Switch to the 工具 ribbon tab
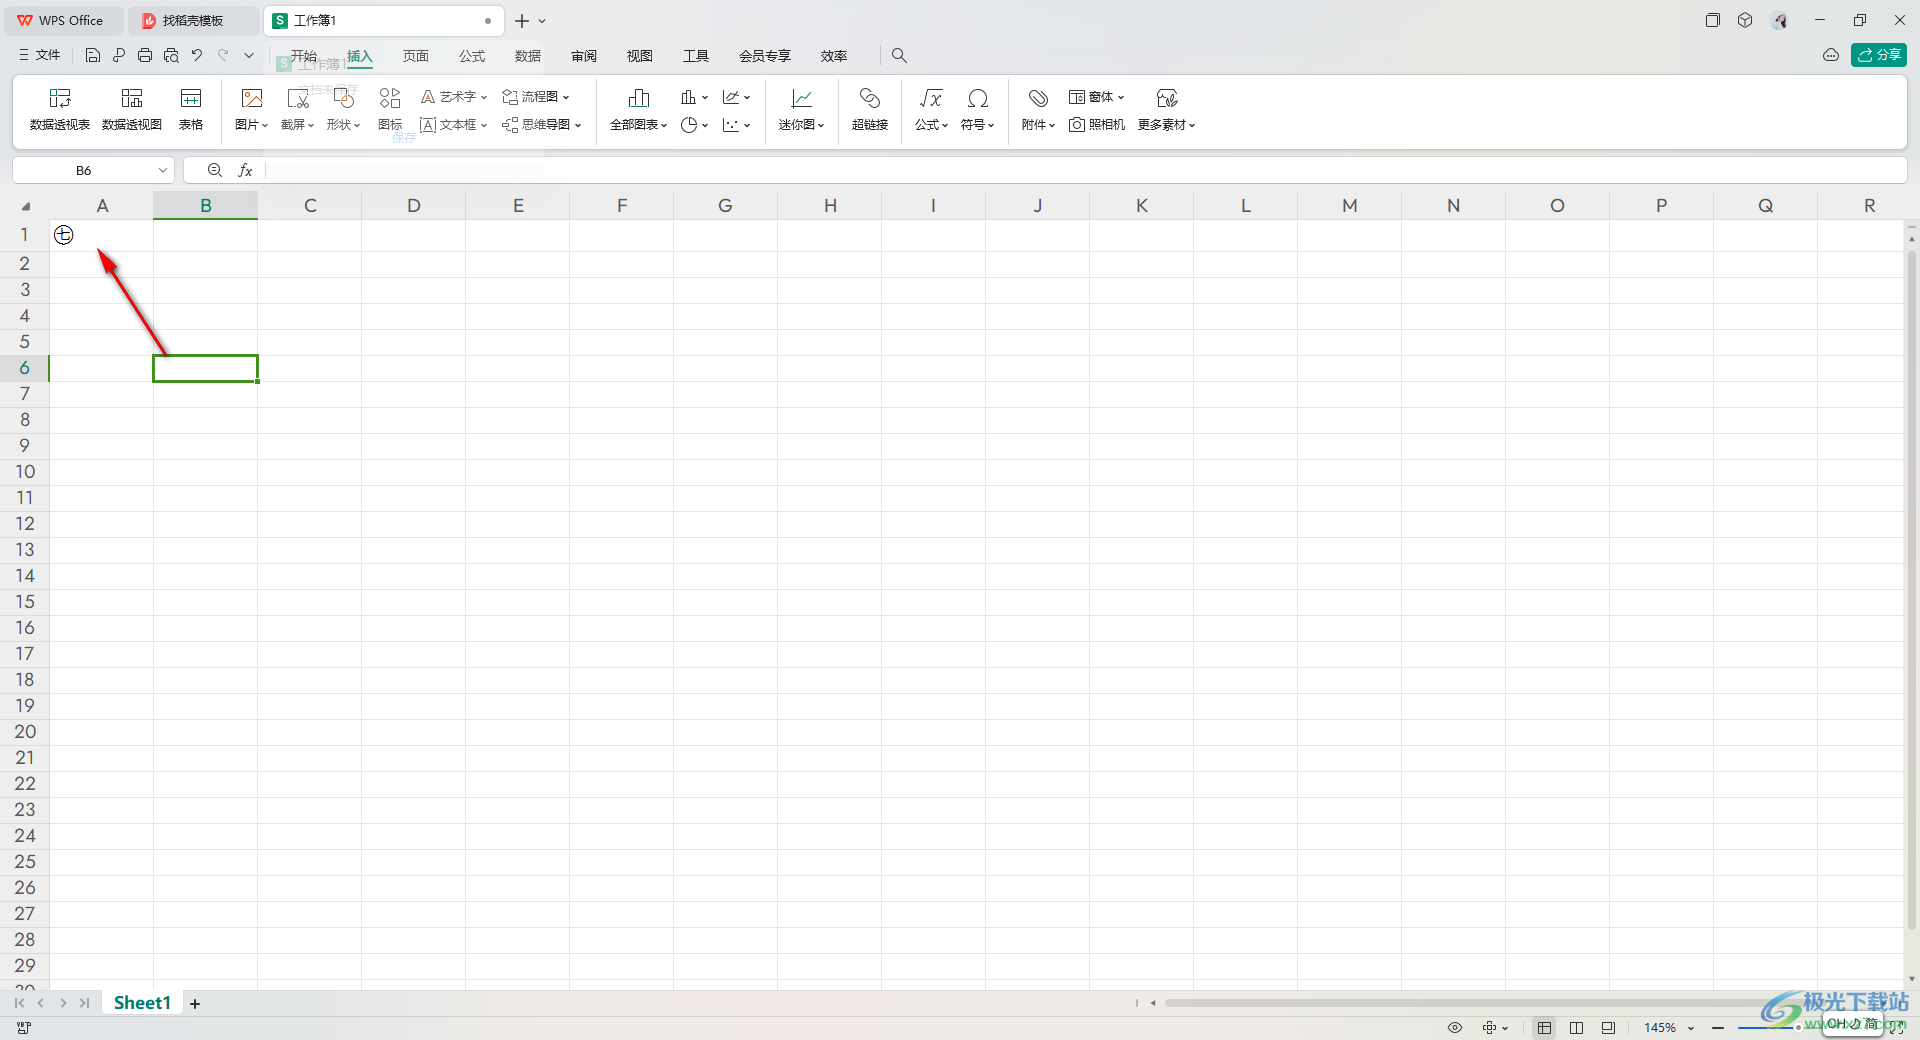The width and height of the screenshot is (1920, 1040). tap(696, 56)
